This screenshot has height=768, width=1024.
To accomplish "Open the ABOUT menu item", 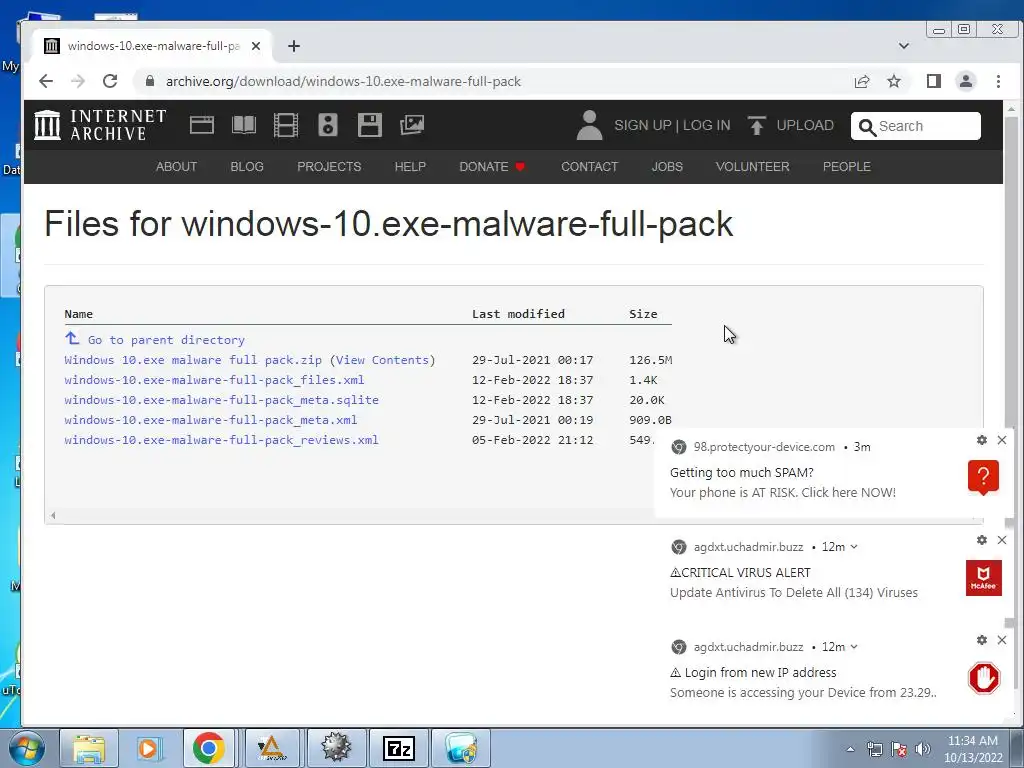I will pyautogui.click(x=176, y=167).
